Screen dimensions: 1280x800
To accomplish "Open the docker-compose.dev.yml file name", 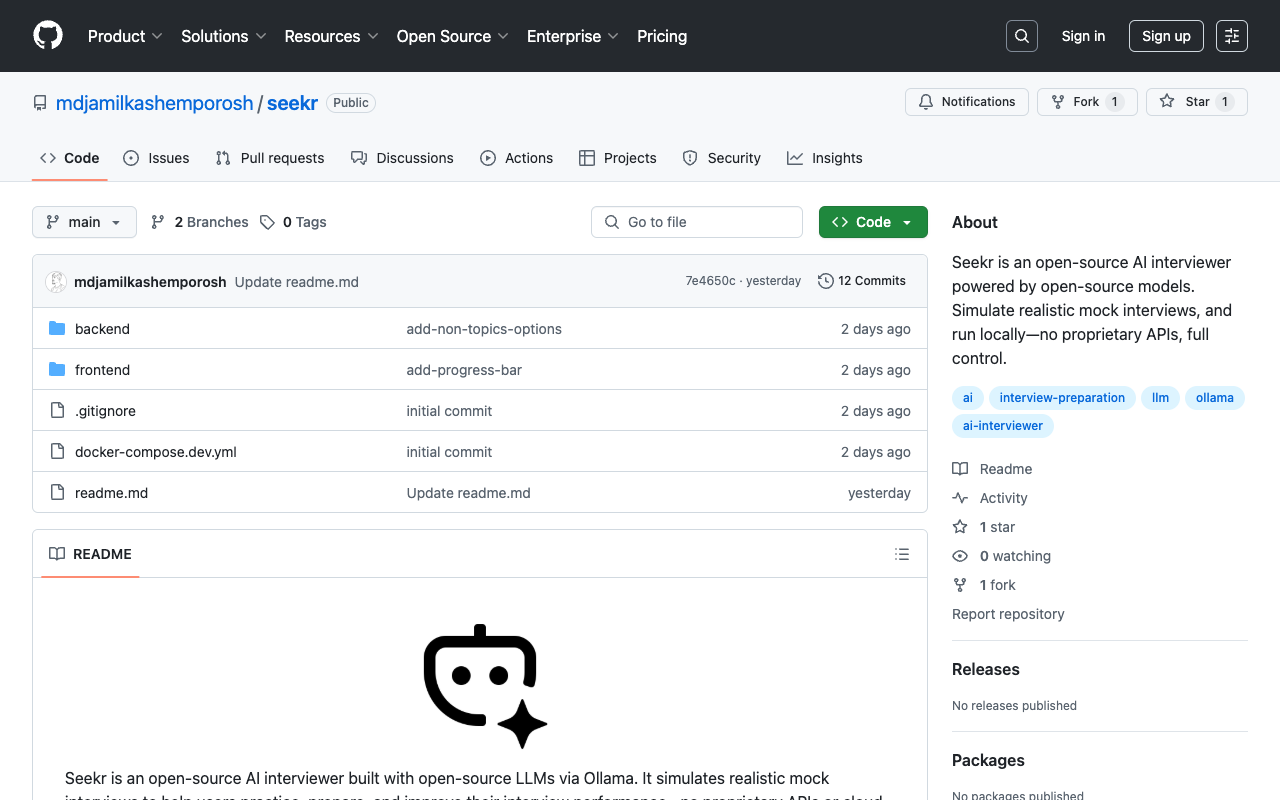I will coord(156,452).
